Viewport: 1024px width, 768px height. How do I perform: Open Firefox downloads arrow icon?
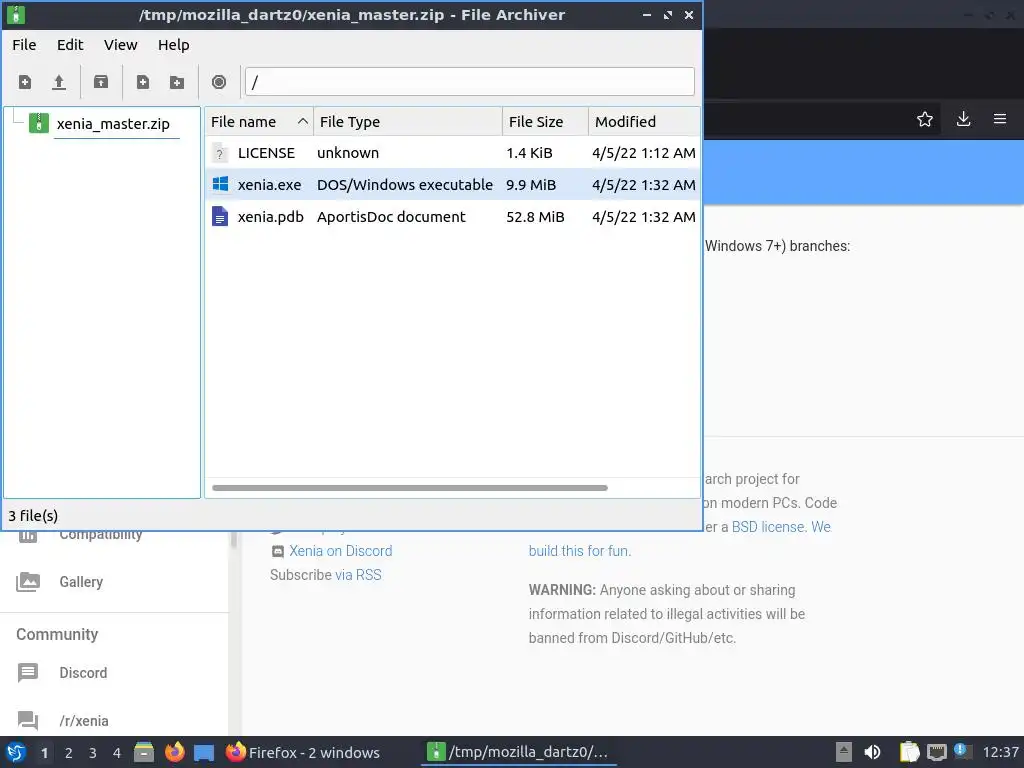pos(963,119)
